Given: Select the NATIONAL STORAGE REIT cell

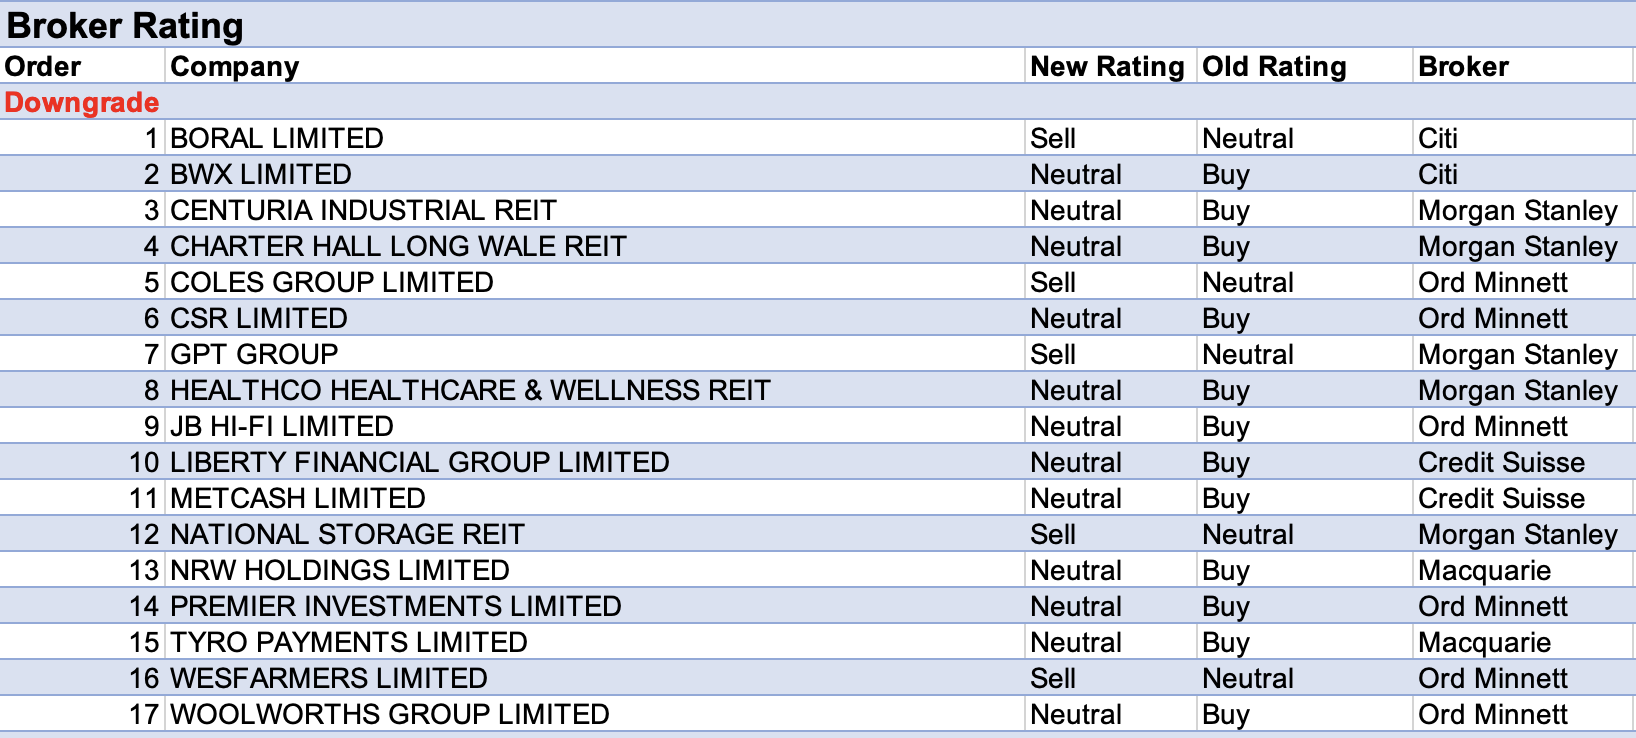Looking at the screenshot, I should pos(347,534).
